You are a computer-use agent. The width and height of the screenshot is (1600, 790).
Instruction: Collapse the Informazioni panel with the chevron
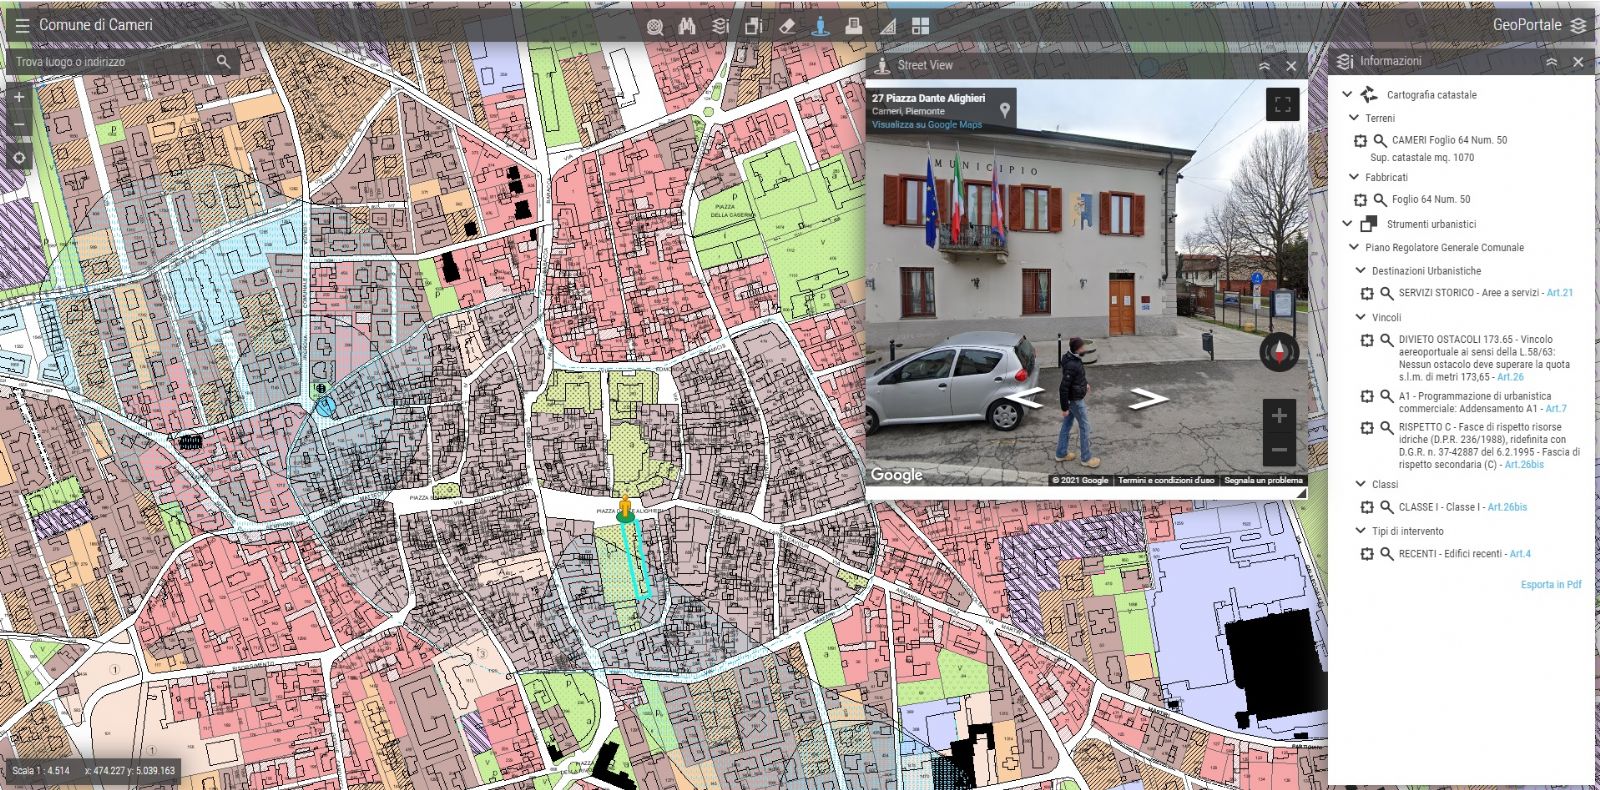[x=1551, y=62]
